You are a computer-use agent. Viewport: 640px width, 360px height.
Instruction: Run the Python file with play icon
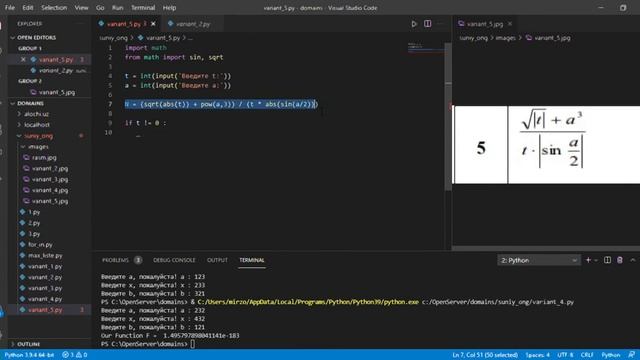click(414, 24)
